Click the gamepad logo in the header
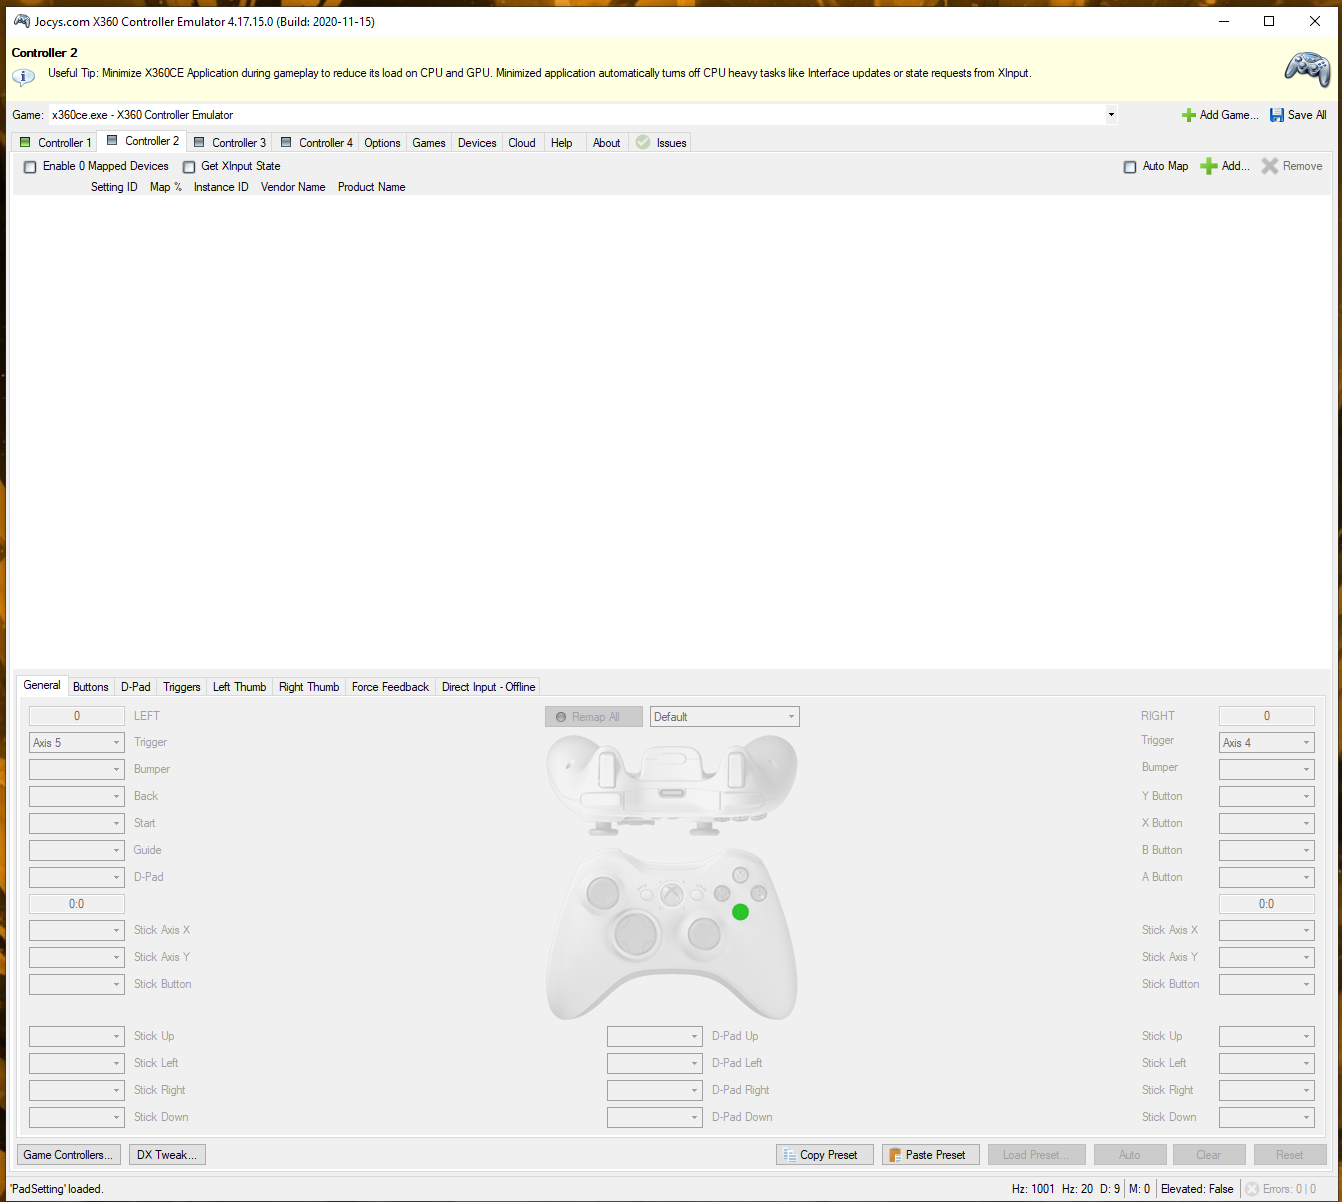This screenshot has width=1342, height=1202. click(1307, 69)
